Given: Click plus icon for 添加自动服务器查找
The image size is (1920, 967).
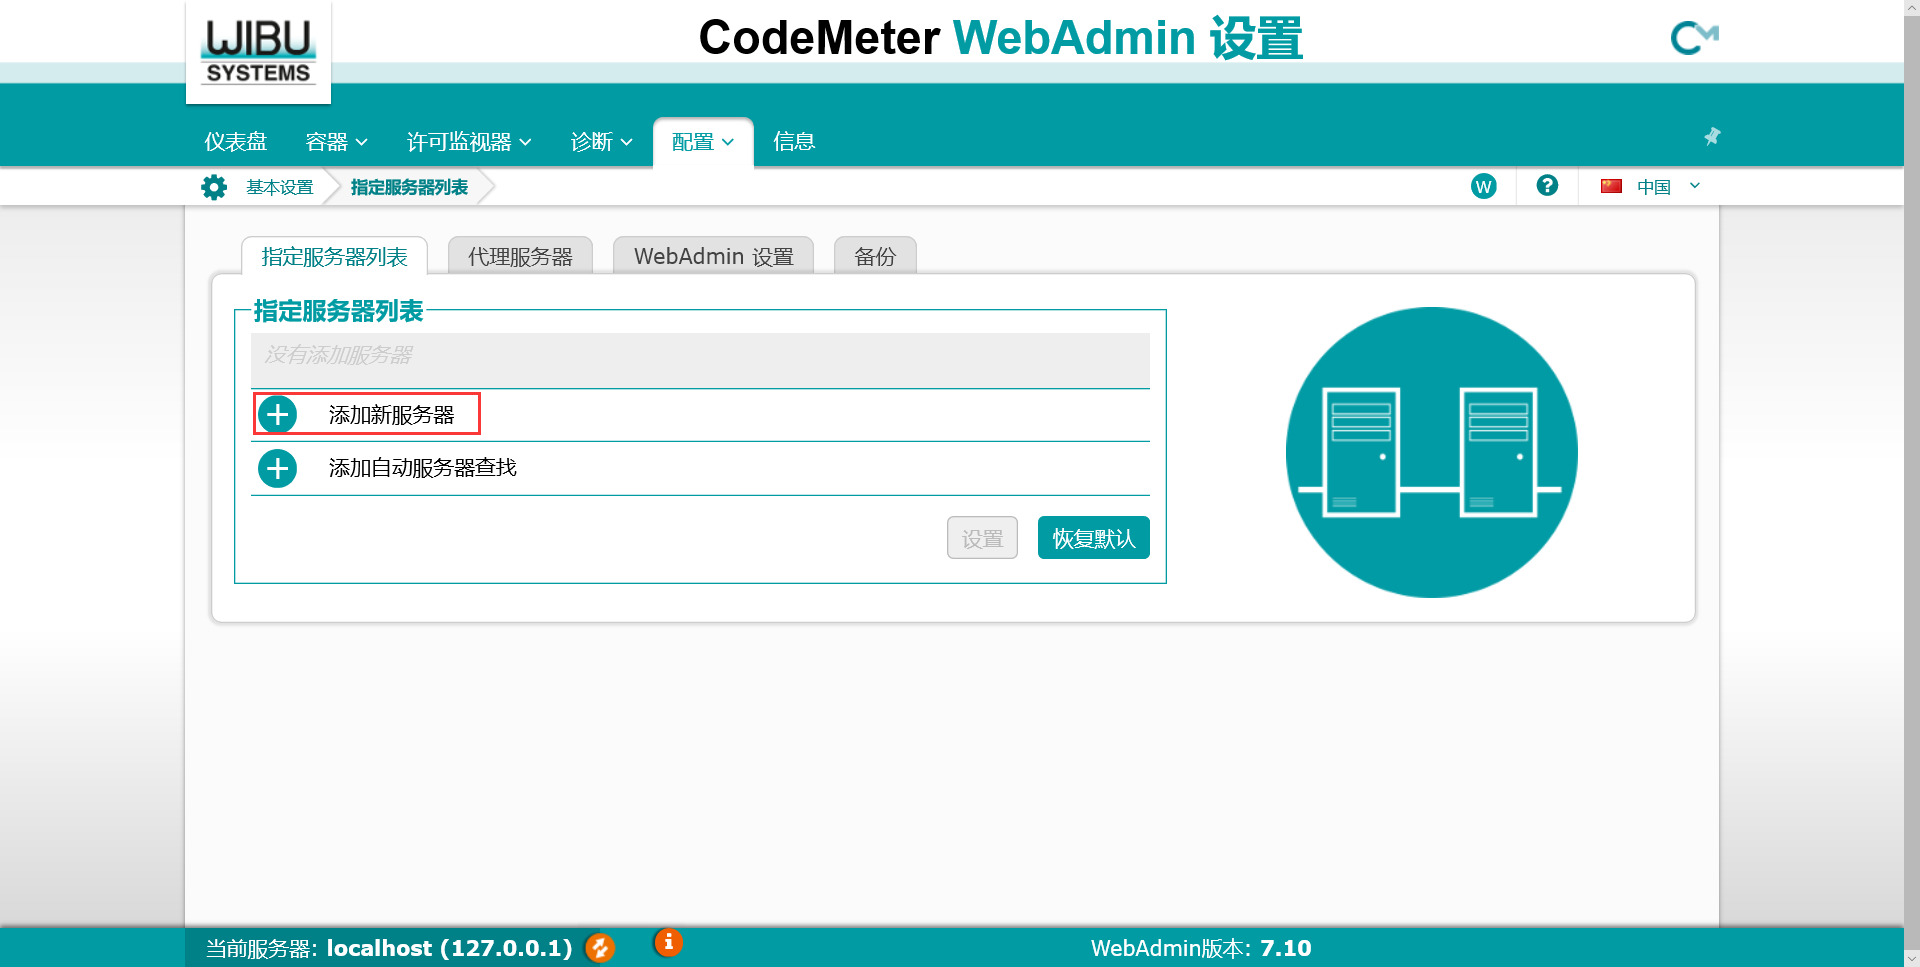Looking at the screenshot, I should point(277,468).
